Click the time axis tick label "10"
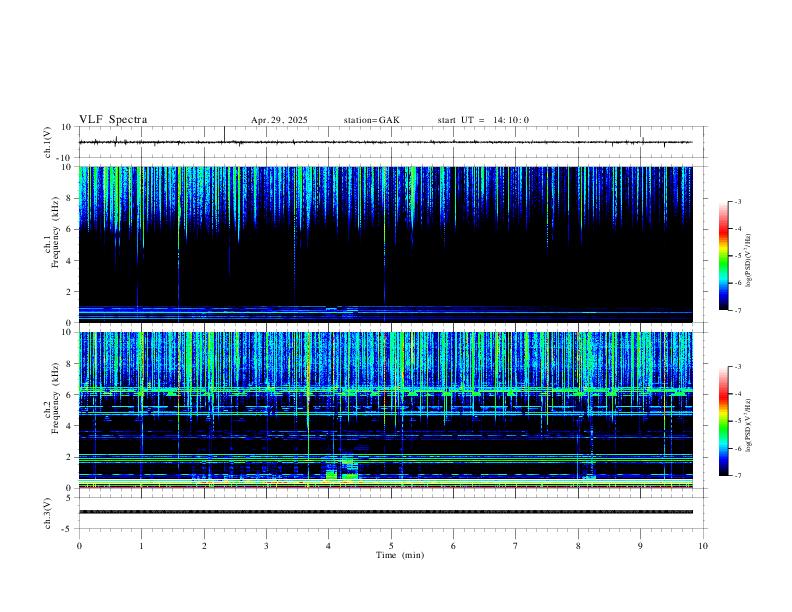Image resolution: width=792 pixels, height=612 pixels. pyautogui.click(x=703, y=546)
